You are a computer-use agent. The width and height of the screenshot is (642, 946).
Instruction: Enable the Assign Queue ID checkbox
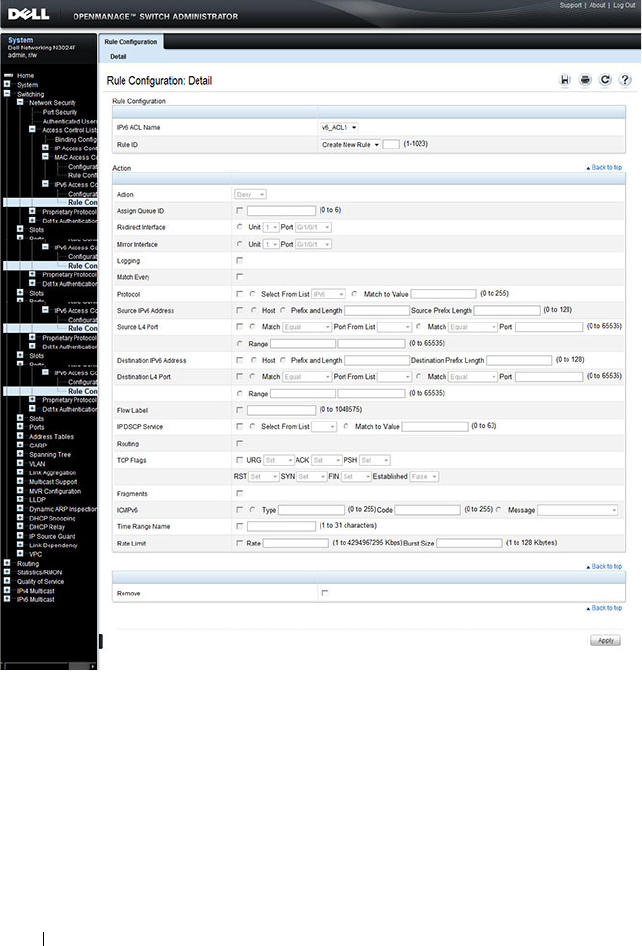click(x=240, y=211)
